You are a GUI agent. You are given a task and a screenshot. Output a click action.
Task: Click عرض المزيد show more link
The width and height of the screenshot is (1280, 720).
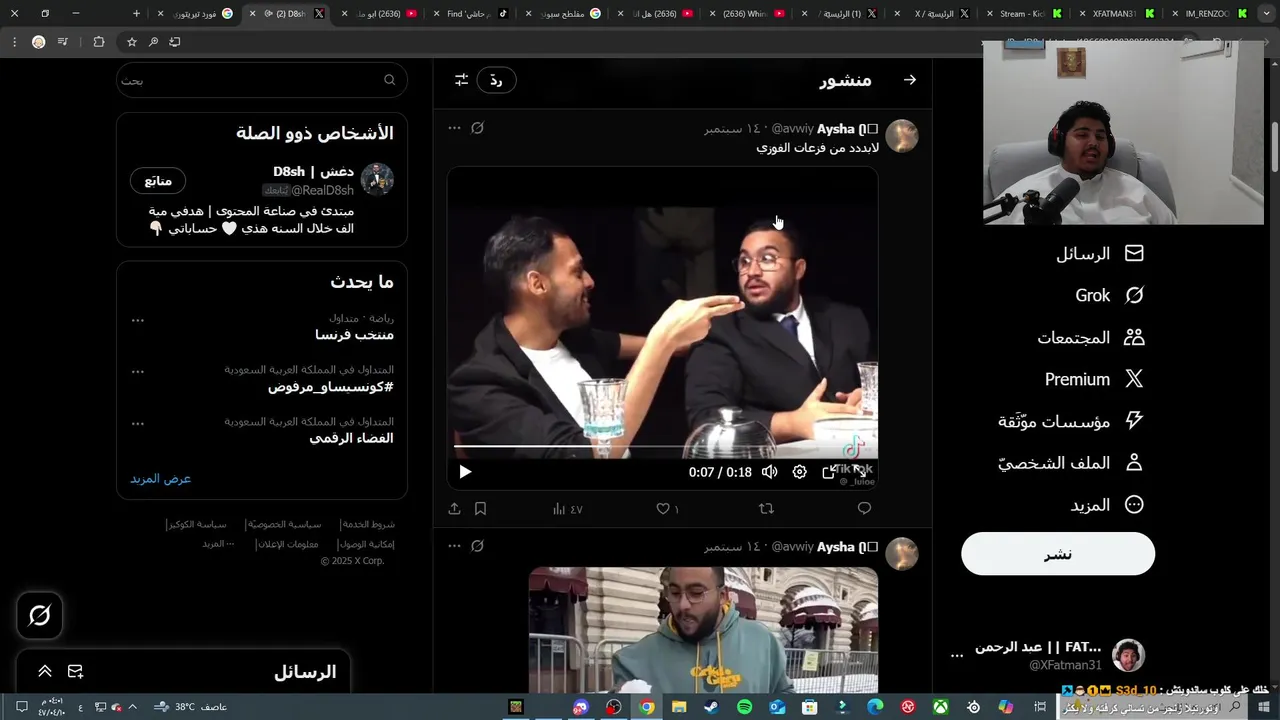coord(161,478)
